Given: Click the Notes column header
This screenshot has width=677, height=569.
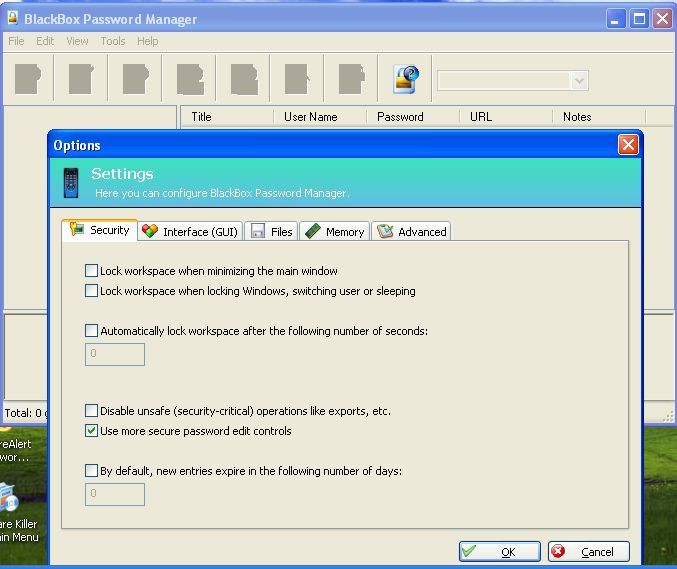Looking at the screenshot, I should pos(599,117).
